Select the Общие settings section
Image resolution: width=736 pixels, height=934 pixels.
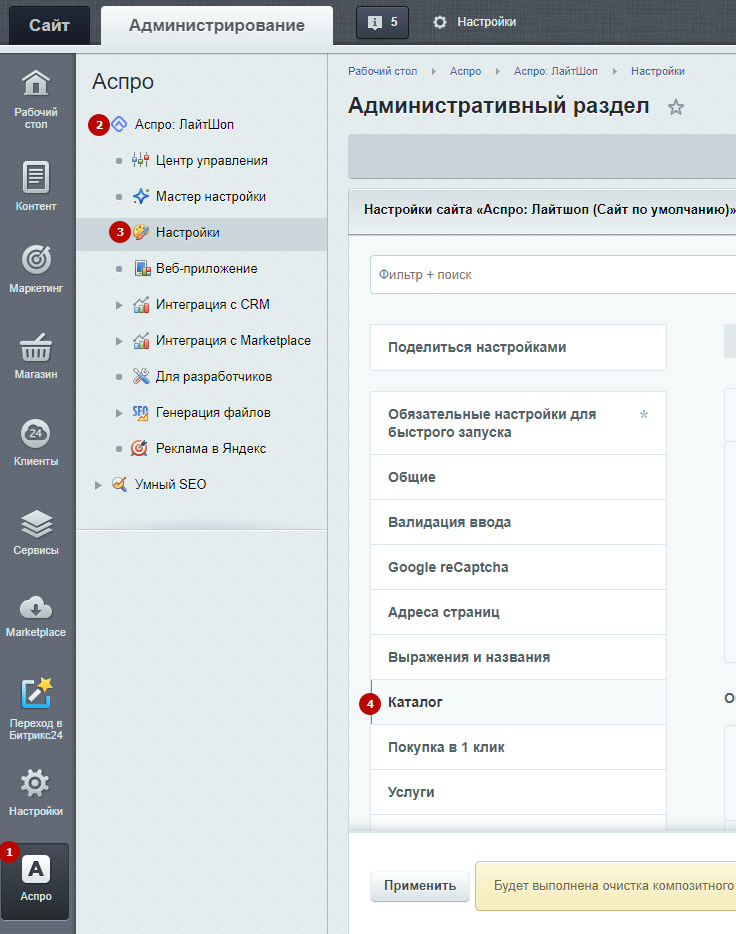click(x=518, y=477)
